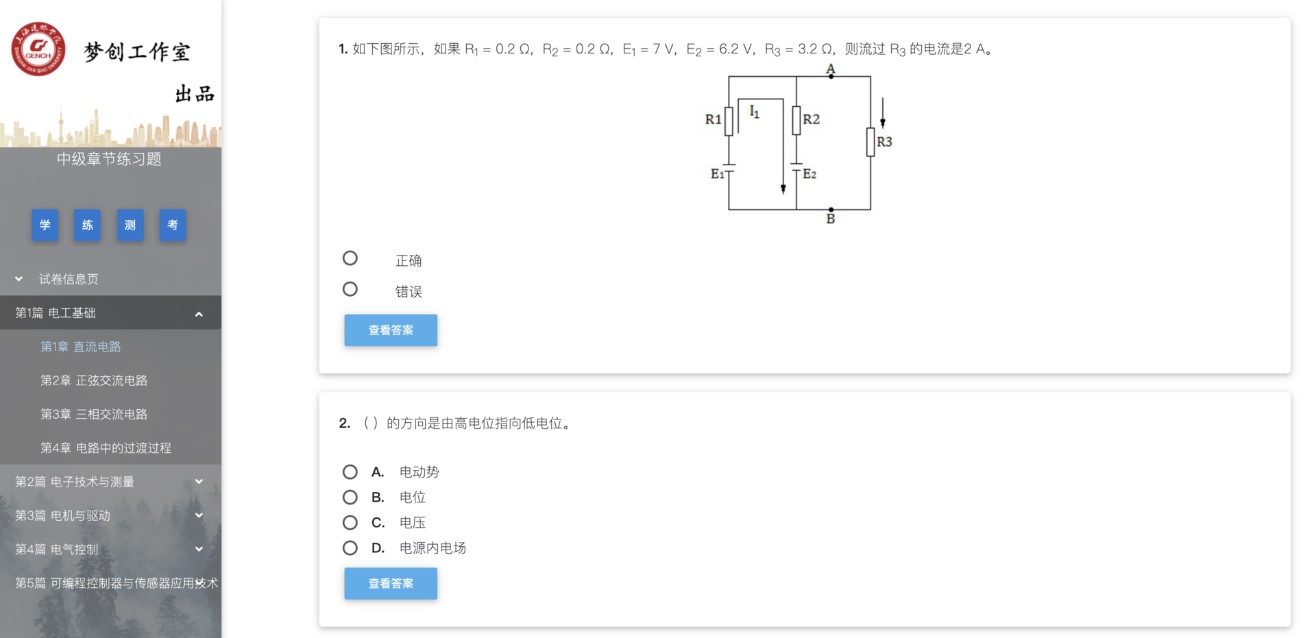Click the circuit diagram image
This screenshot has width=1316, height=638.
pos(800,144)
